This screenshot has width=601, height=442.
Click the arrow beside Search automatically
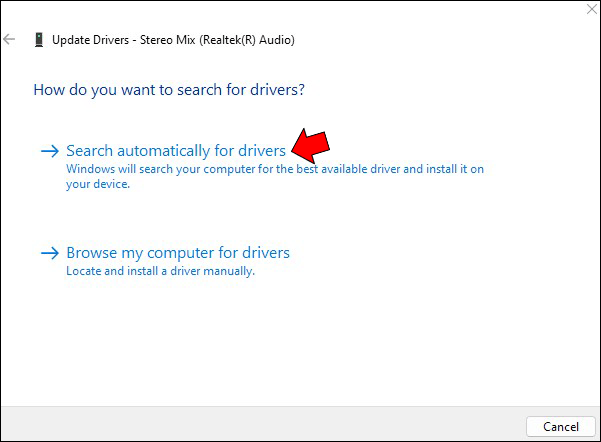50,151
